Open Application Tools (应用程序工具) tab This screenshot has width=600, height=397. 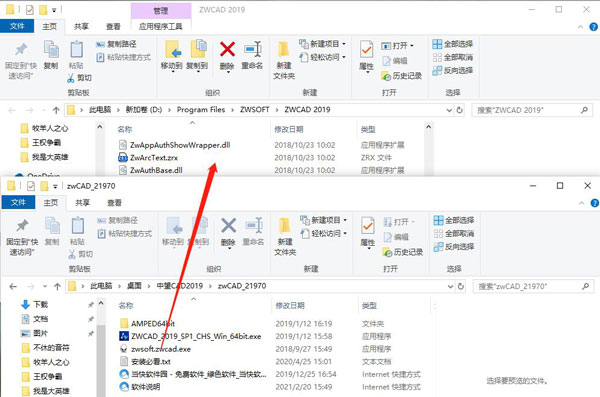[161, 26]
